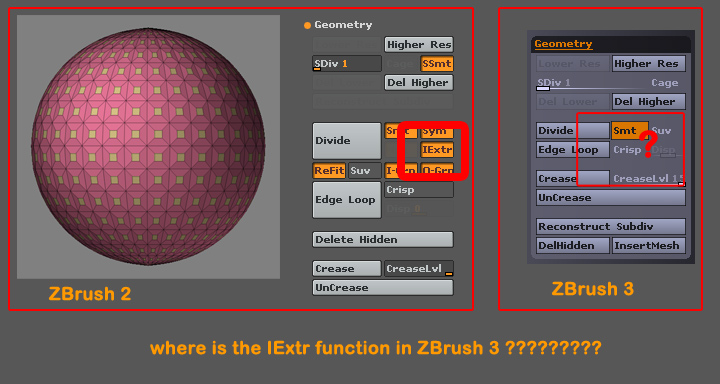Click greyed Del Lower in ZBrush 3 panel
Screen dimensions: 720x384
point(573,102)
